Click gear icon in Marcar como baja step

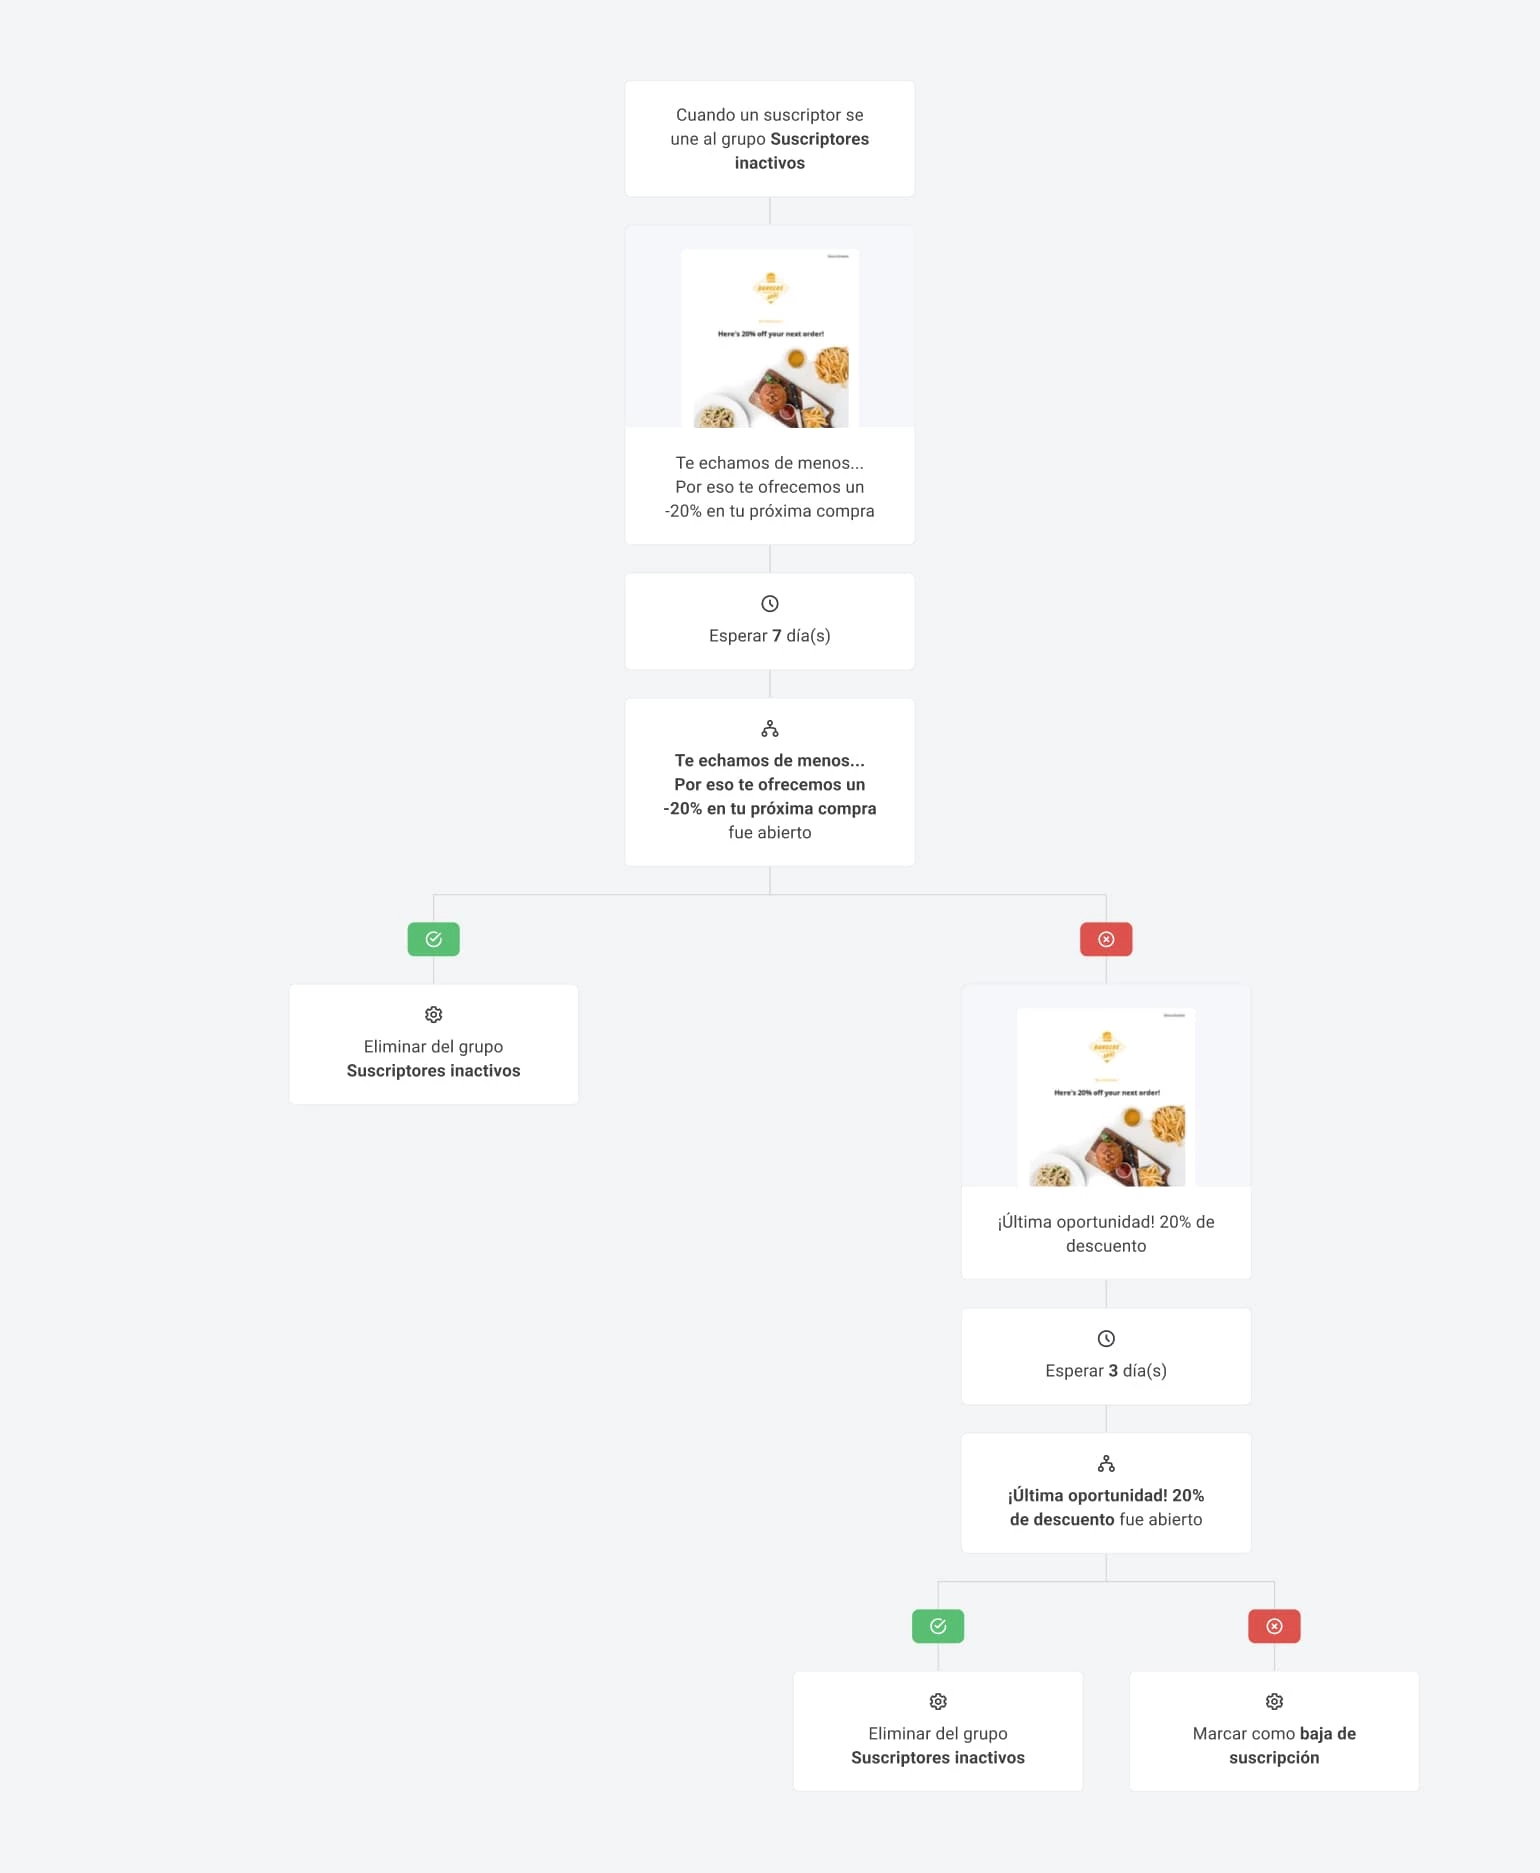pos(1273,1702)
